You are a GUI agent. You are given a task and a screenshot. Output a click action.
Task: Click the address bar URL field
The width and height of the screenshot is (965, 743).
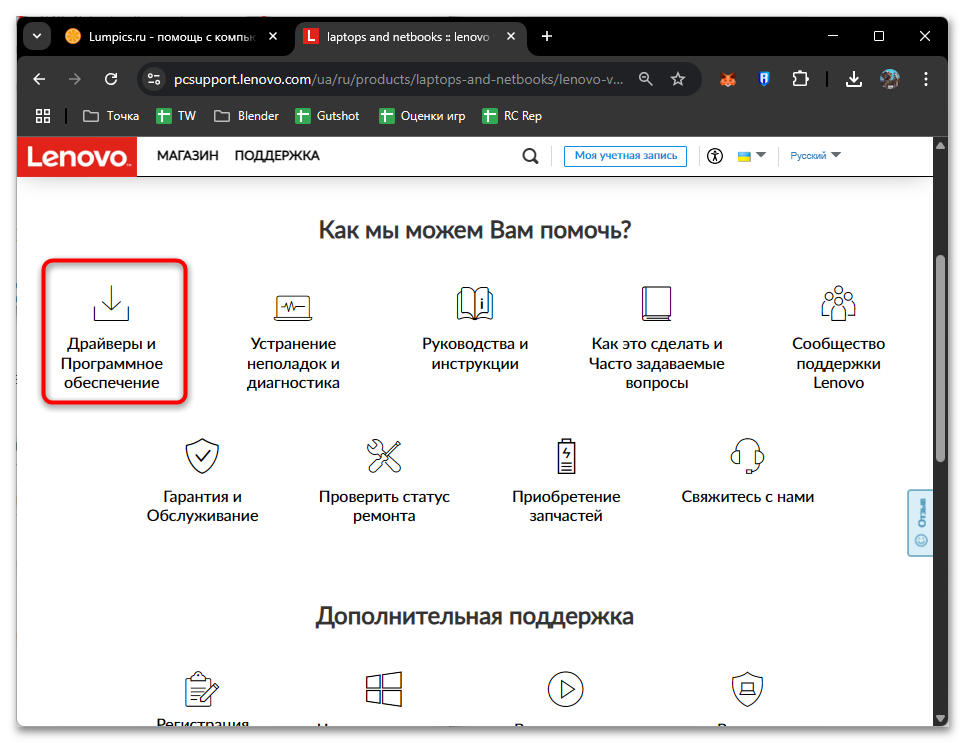[x=398, y=79]
